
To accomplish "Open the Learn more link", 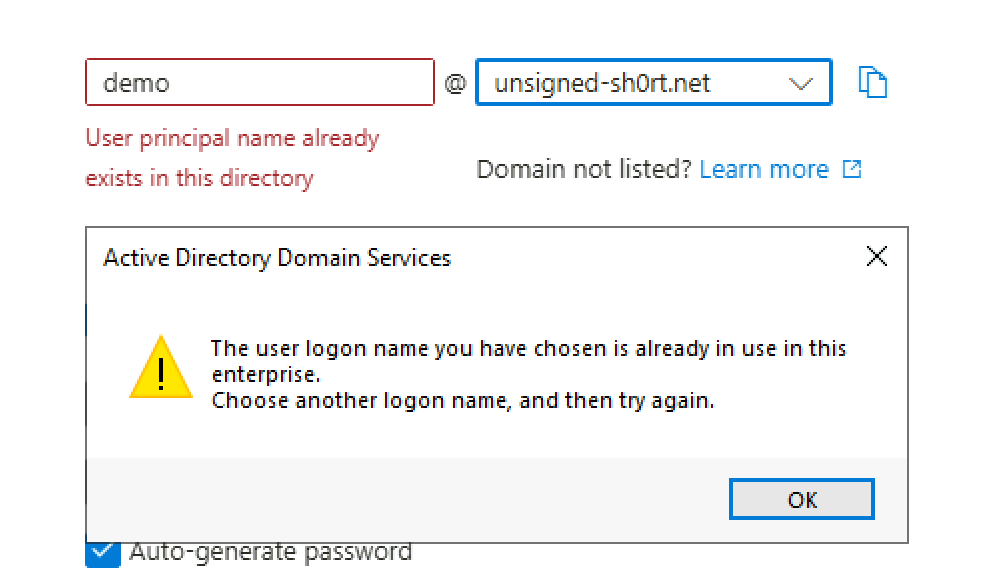I will pos(764,169).
